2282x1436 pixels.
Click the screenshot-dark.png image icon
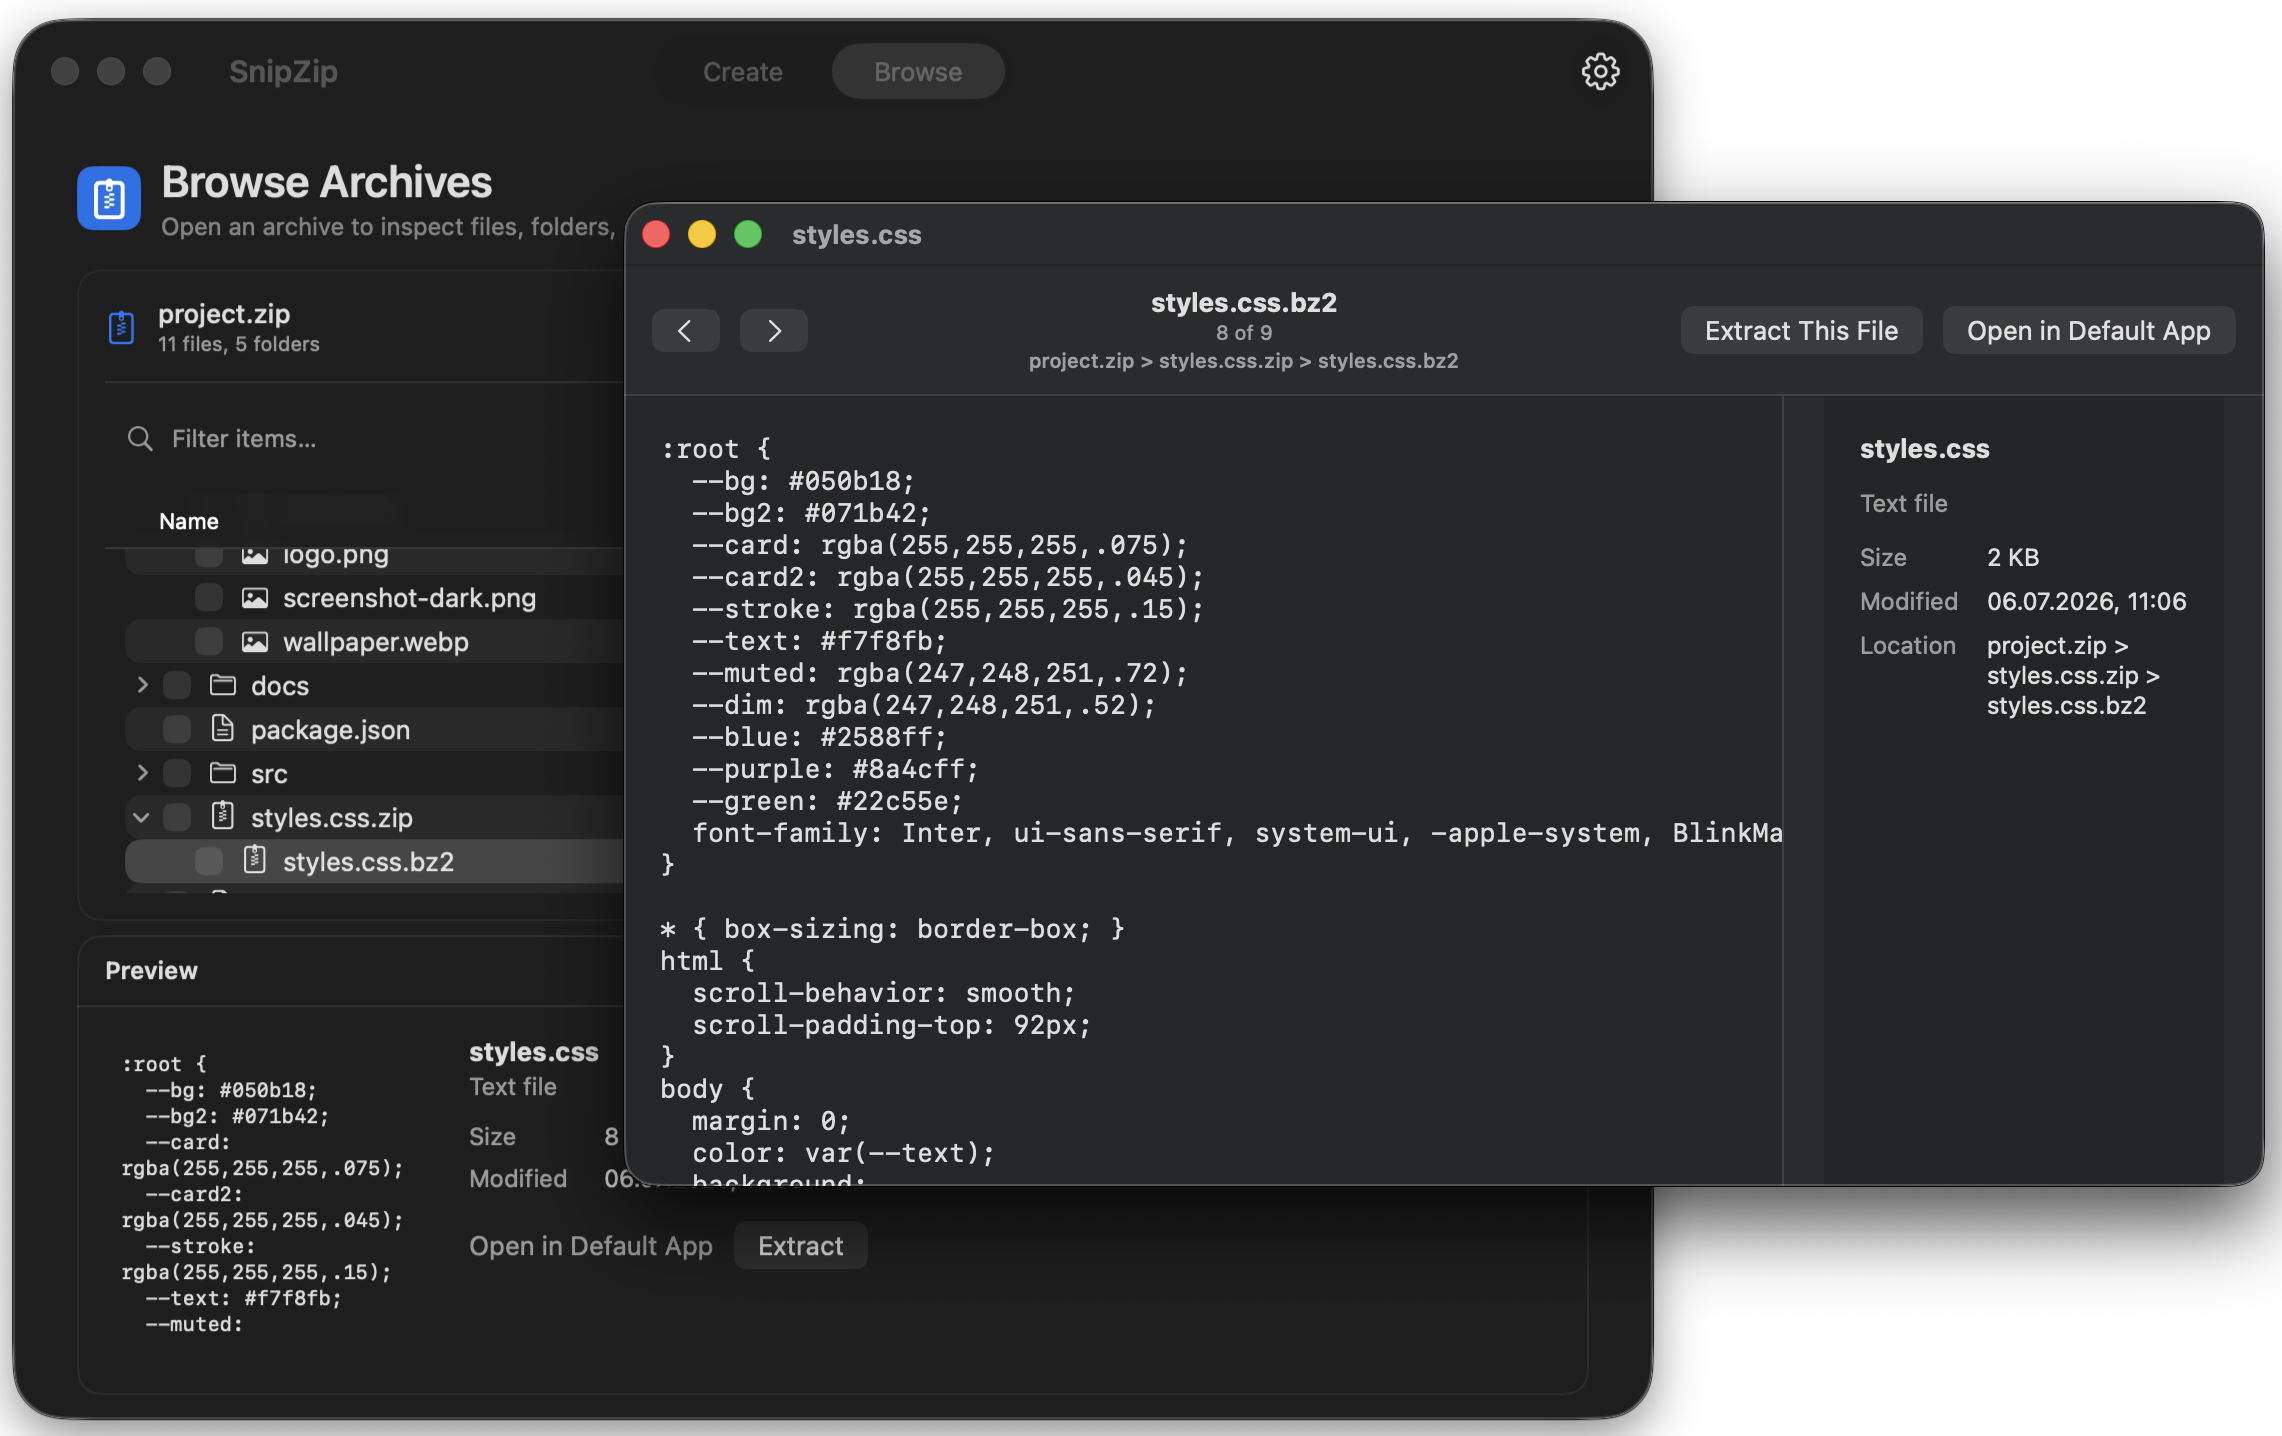pyautogui.click(x=255, y=598)
